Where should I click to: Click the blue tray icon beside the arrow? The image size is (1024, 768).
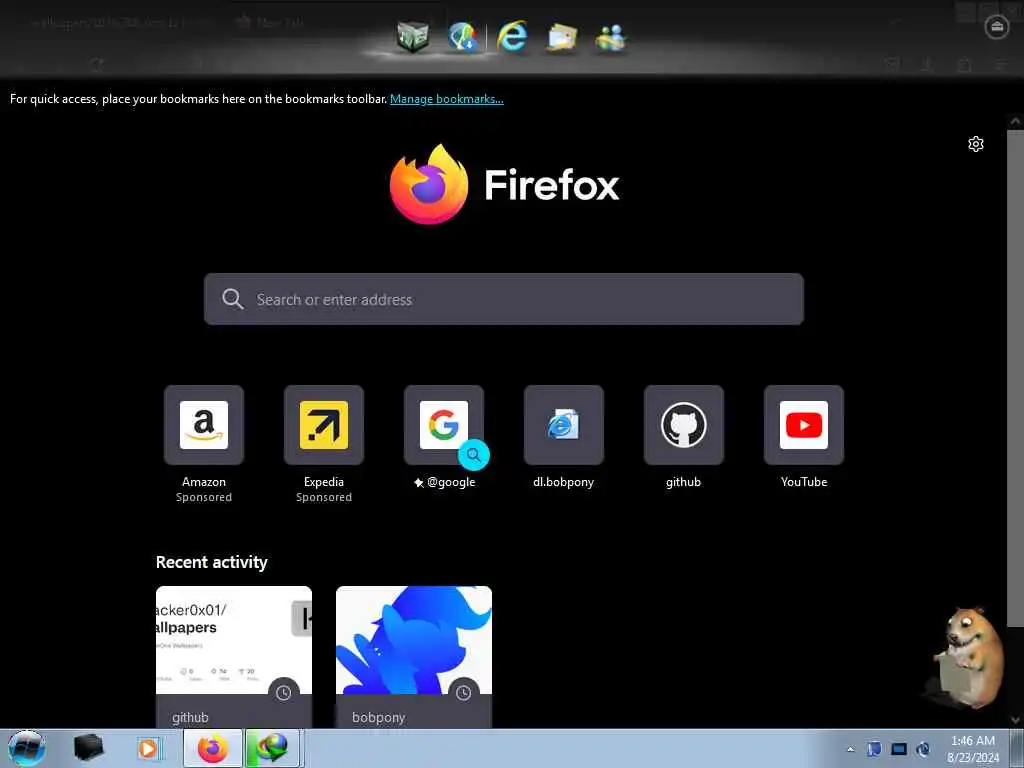pos(874,749)
